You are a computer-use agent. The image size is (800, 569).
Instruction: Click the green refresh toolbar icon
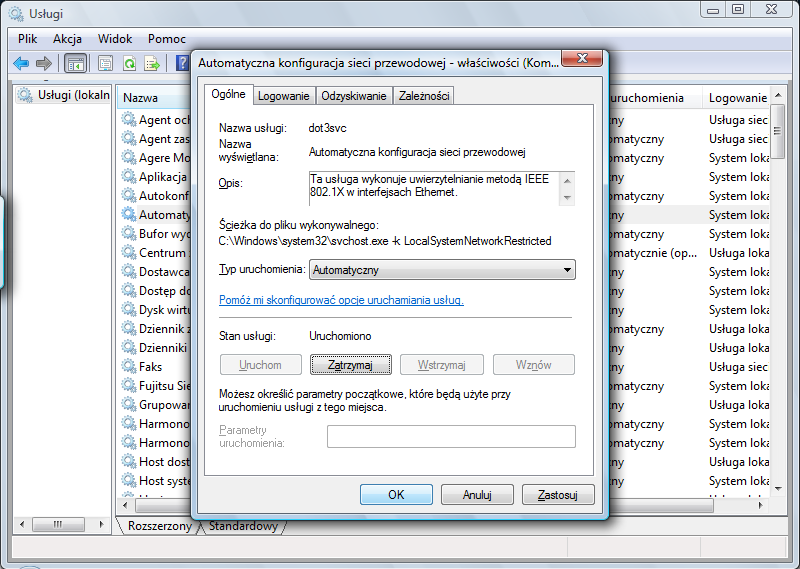[129, 63]
